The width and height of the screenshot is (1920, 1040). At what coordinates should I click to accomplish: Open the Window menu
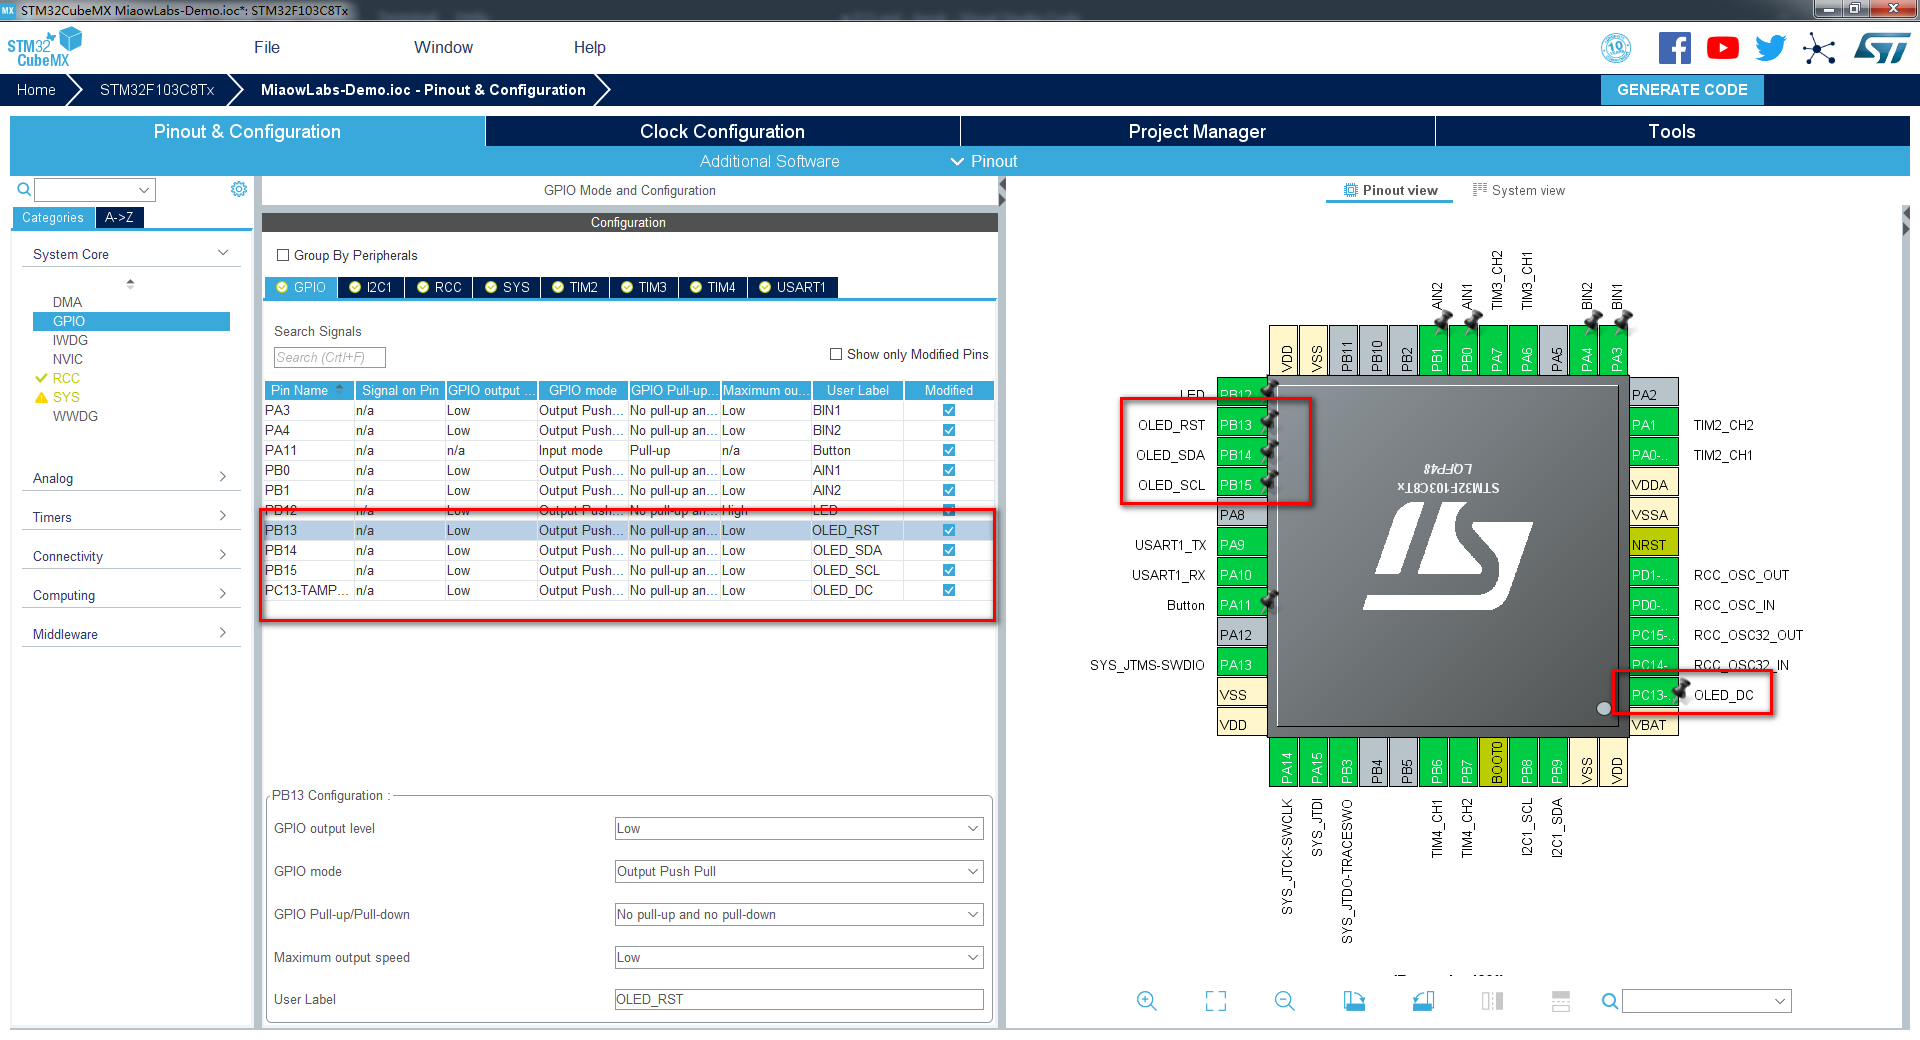[443, 47]
